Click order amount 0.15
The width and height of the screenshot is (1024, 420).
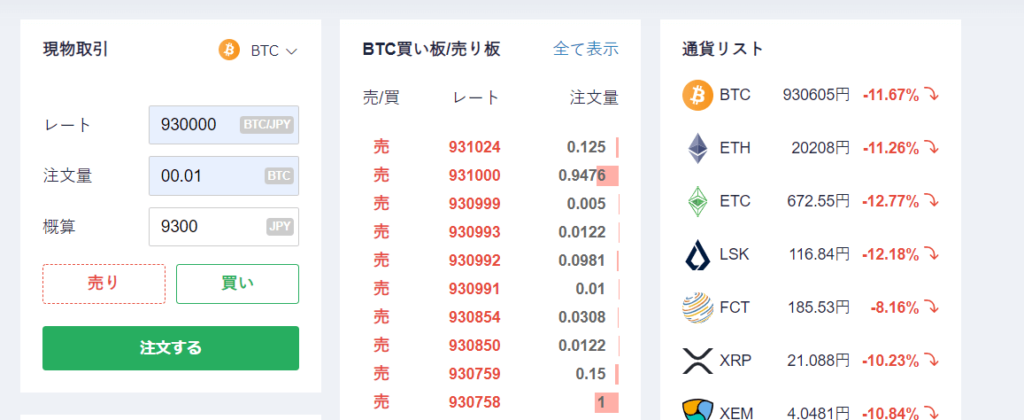pos(590,374)
